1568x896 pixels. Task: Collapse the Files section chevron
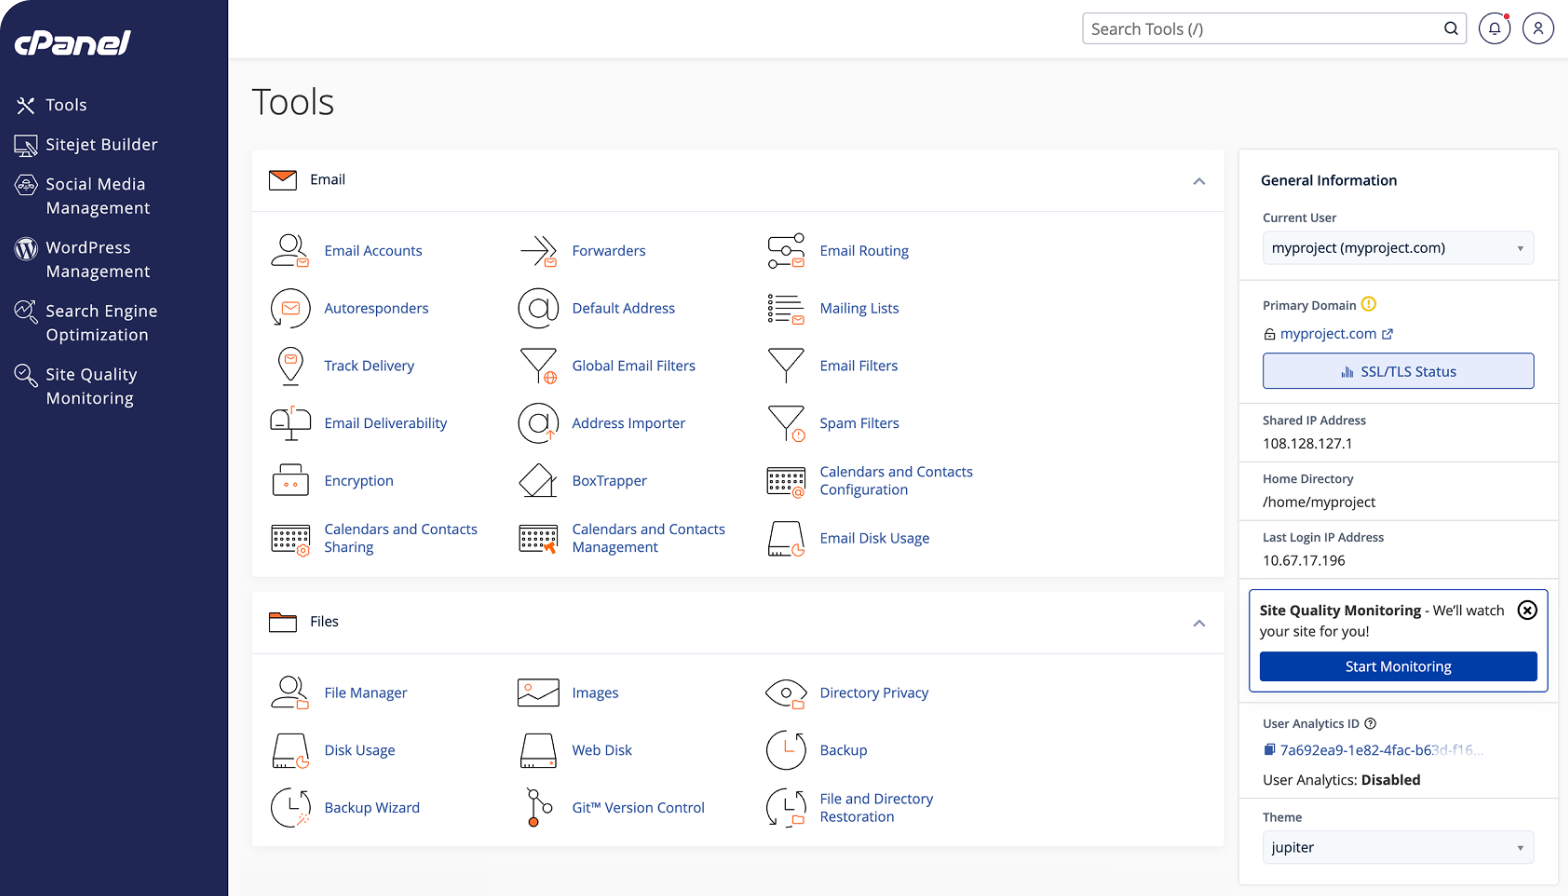pyautogui.click(x=1199, y=623)
